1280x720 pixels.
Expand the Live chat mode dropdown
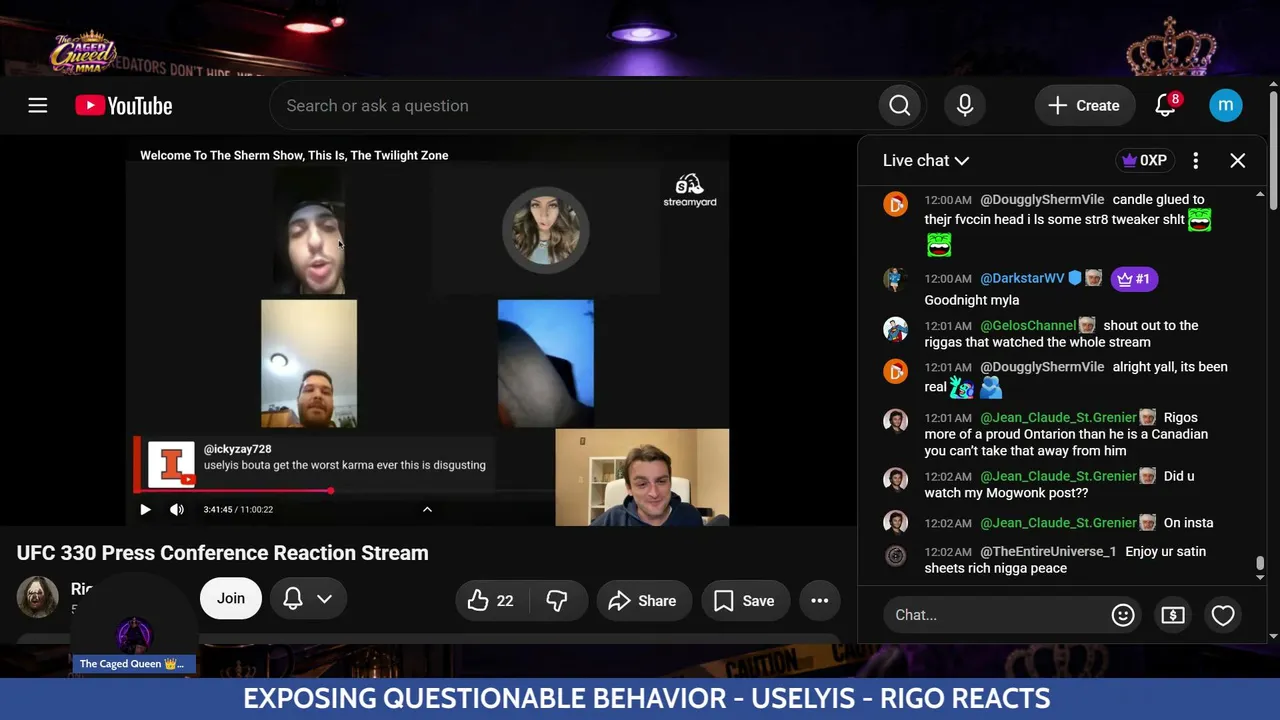click(926, 160)
